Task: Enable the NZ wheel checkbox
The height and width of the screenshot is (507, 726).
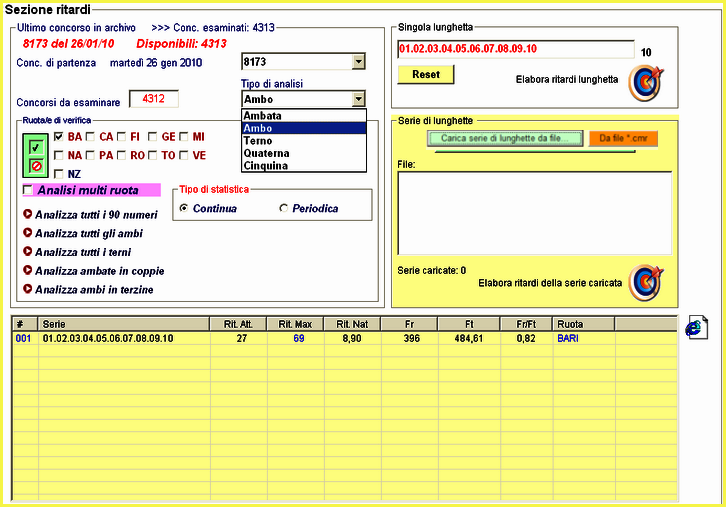Action: (x=58, y=174)
